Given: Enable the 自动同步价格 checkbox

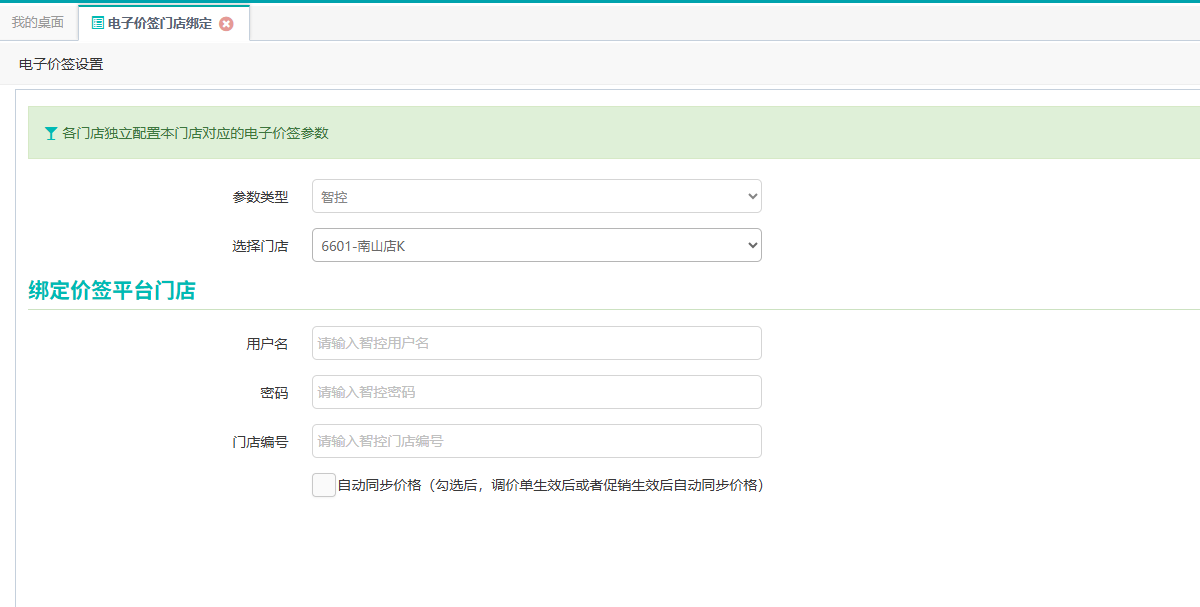Looking at the screenshot, I should pos(324,485).
